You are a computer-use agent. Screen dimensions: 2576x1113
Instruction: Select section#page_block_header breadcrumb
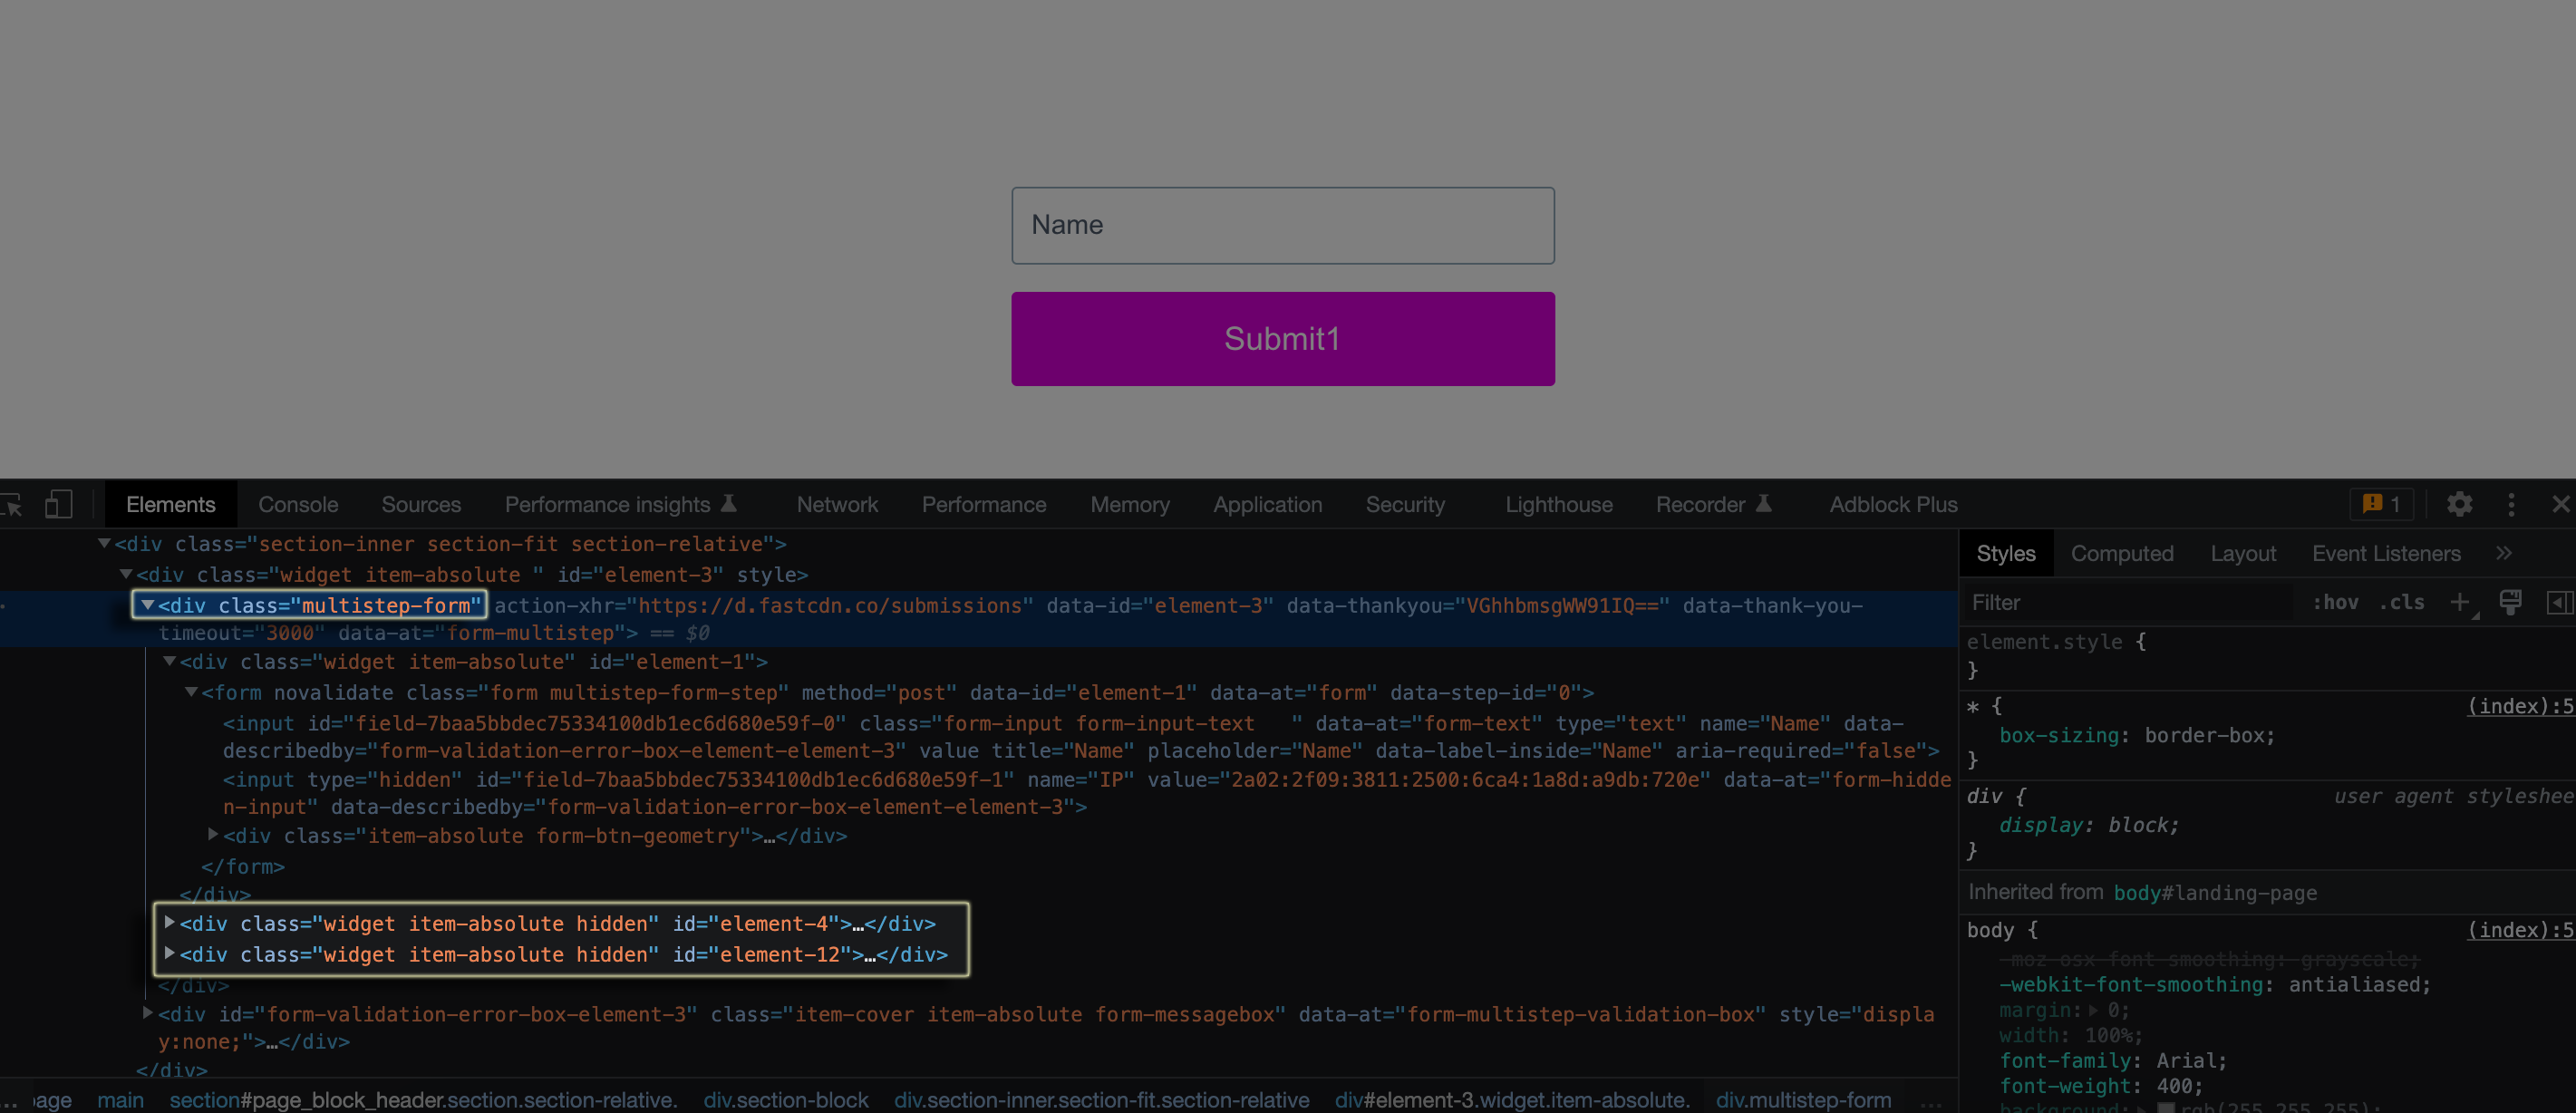[423, 1099]
